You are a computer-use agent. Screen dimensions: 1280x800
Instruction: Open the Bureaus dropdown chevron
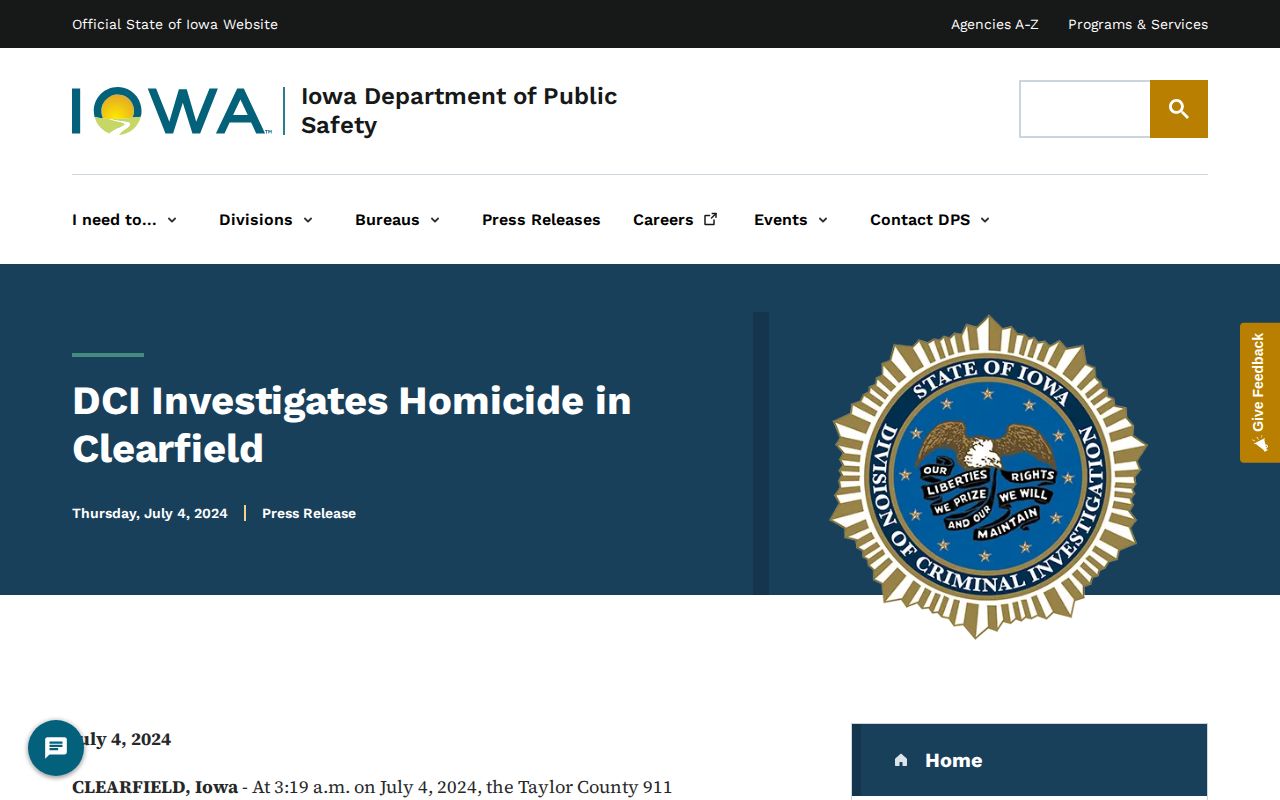(x=435, y=220)
